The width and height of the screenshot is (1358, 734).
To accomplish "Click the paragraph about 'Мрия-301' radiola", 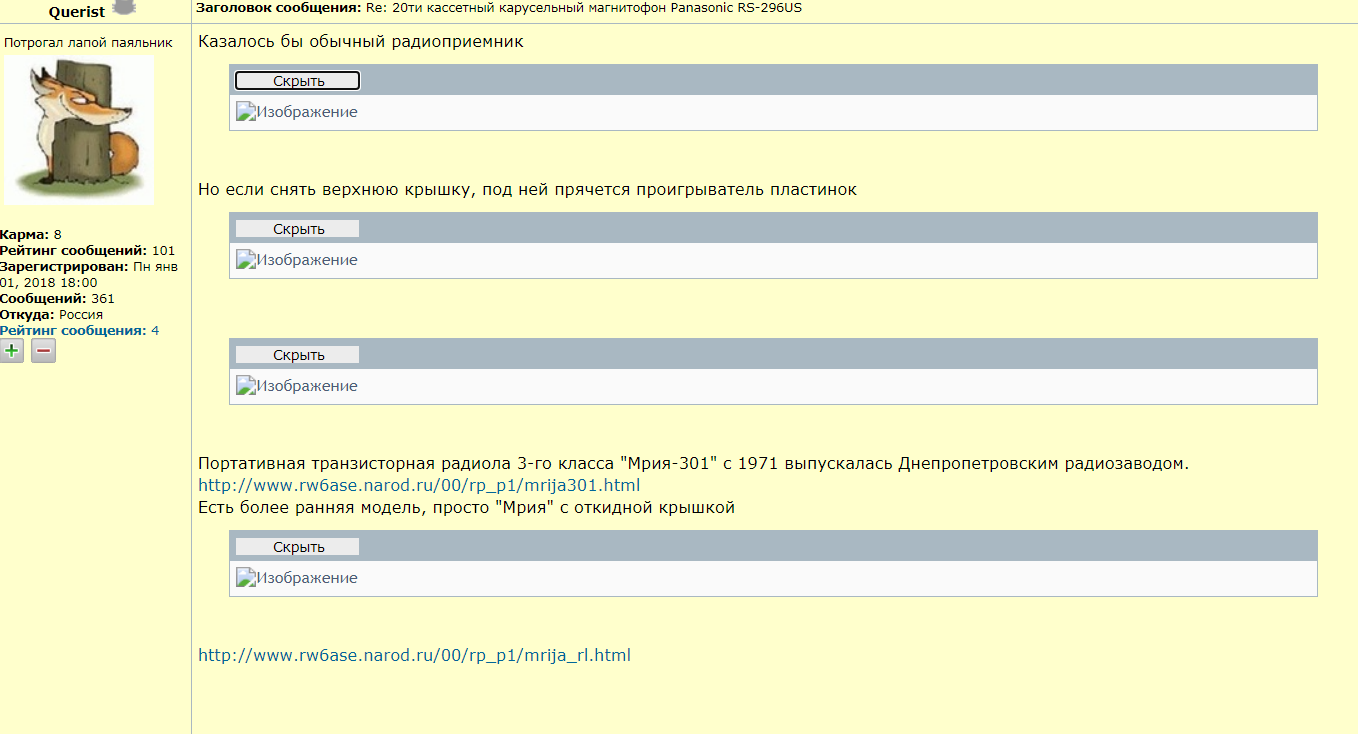I will (x=693, y=464).
